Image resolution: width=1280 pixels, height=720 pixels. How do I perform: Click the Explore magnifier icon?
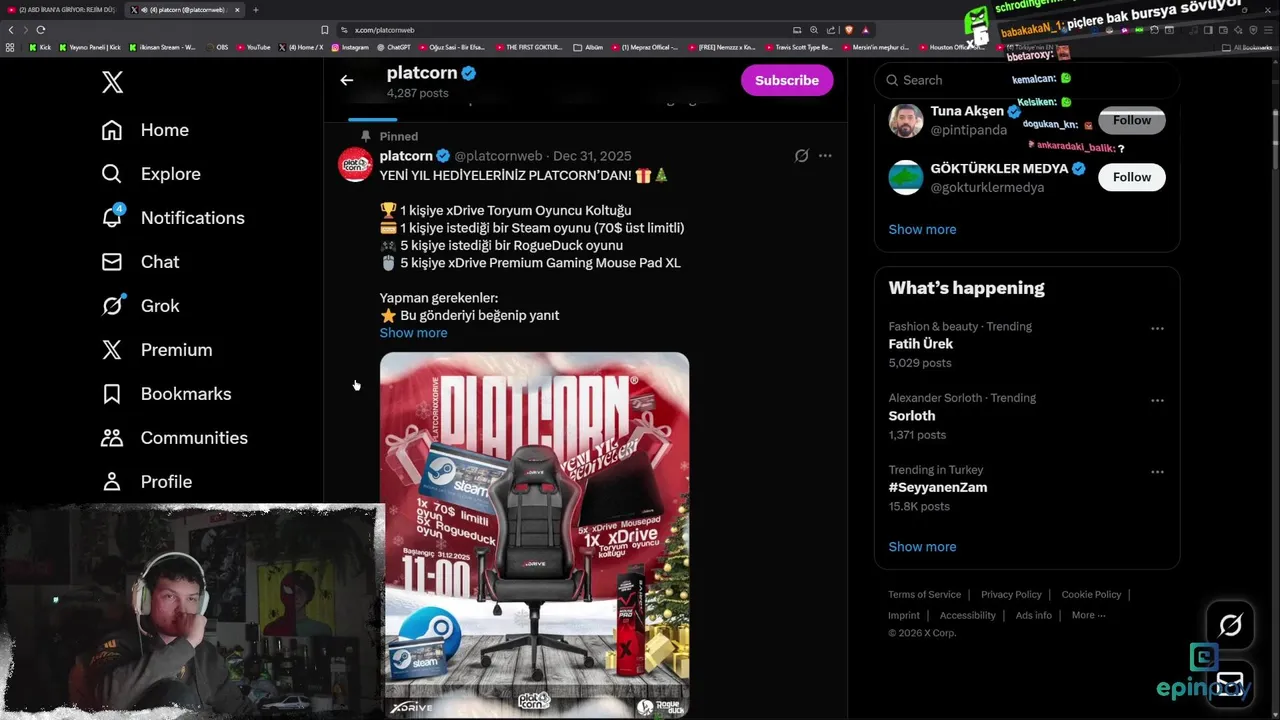(112, 174)
